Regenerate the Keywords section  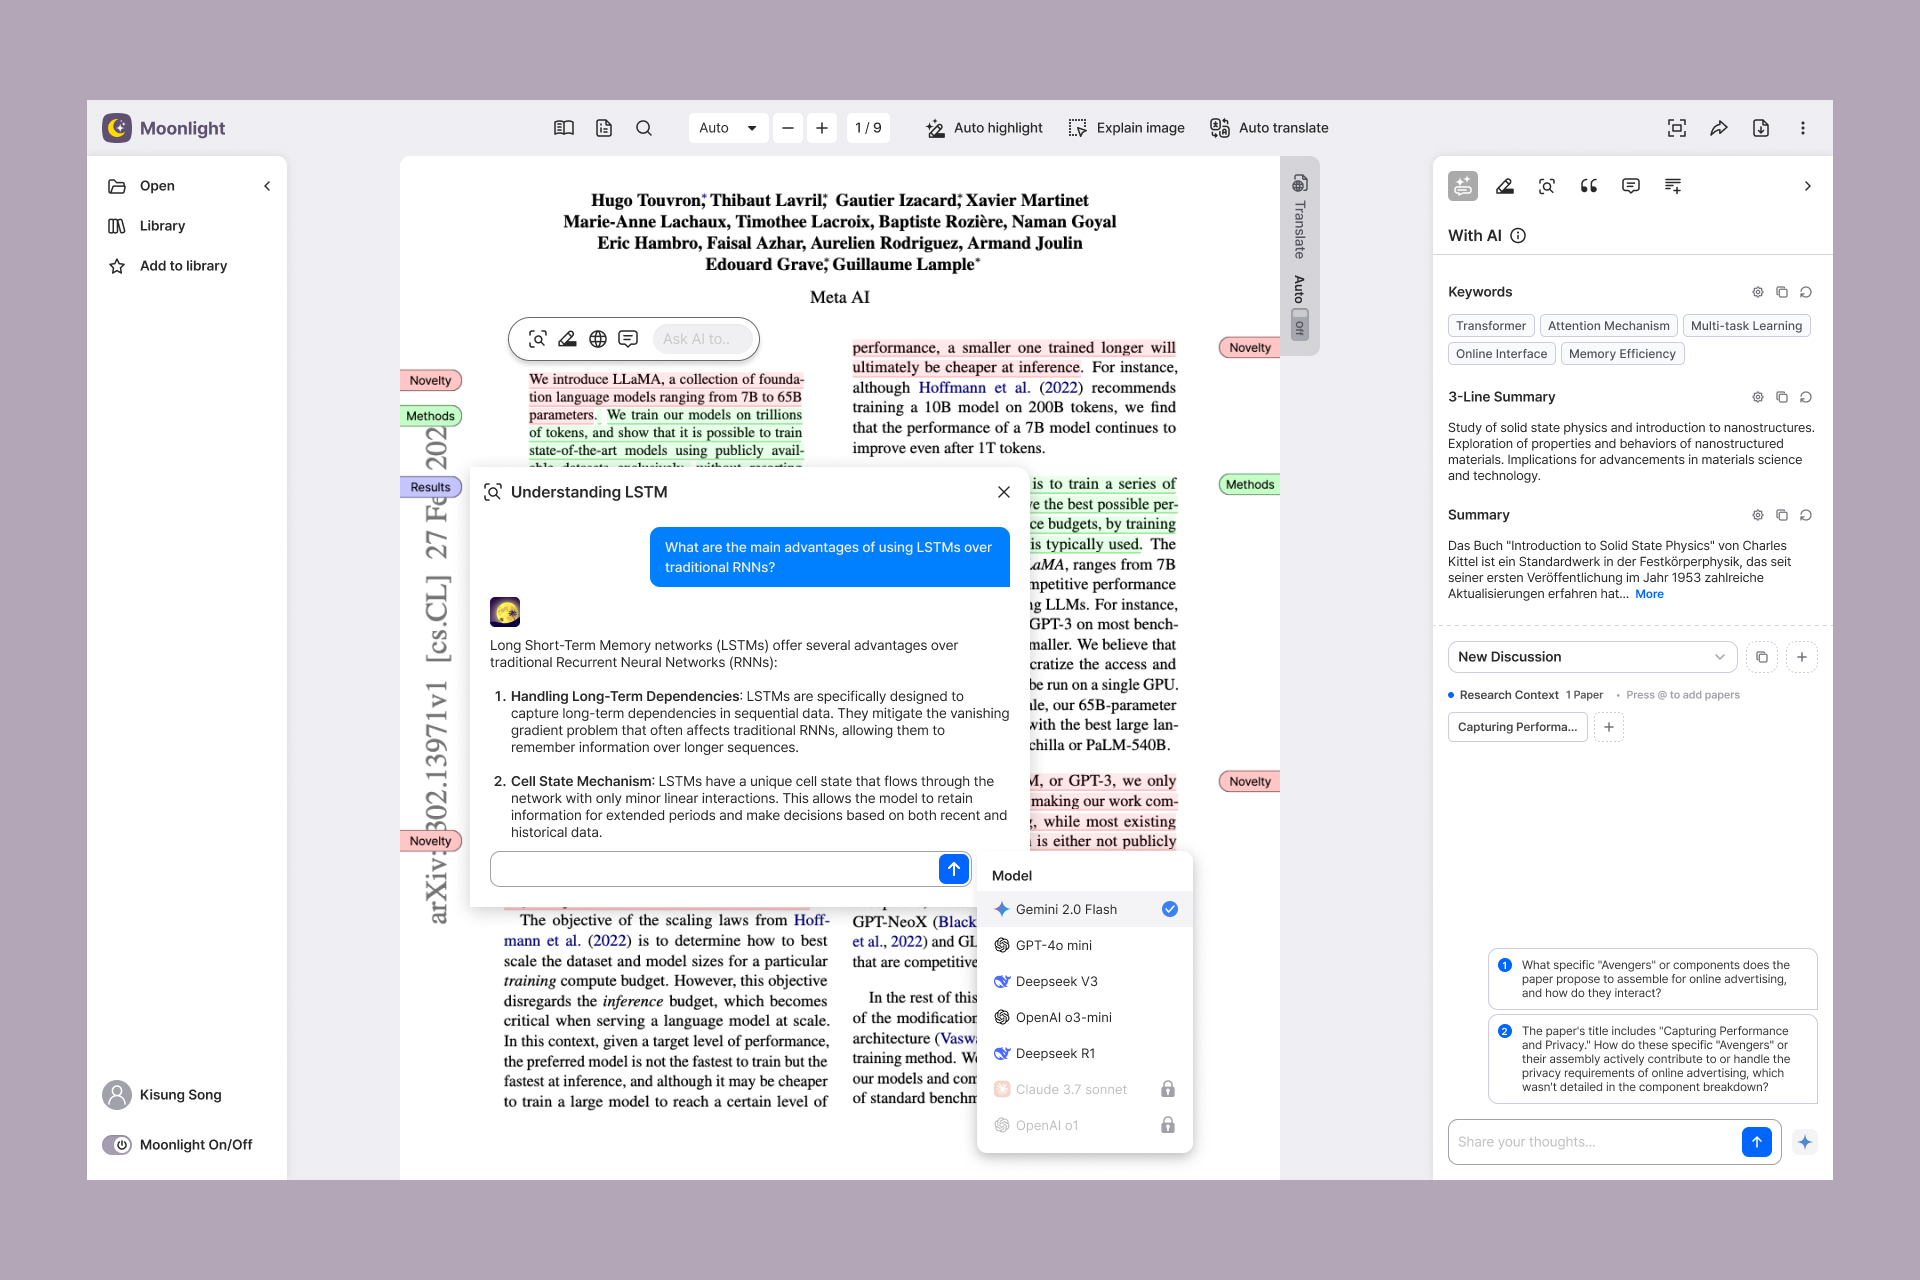click(1806, 292)
